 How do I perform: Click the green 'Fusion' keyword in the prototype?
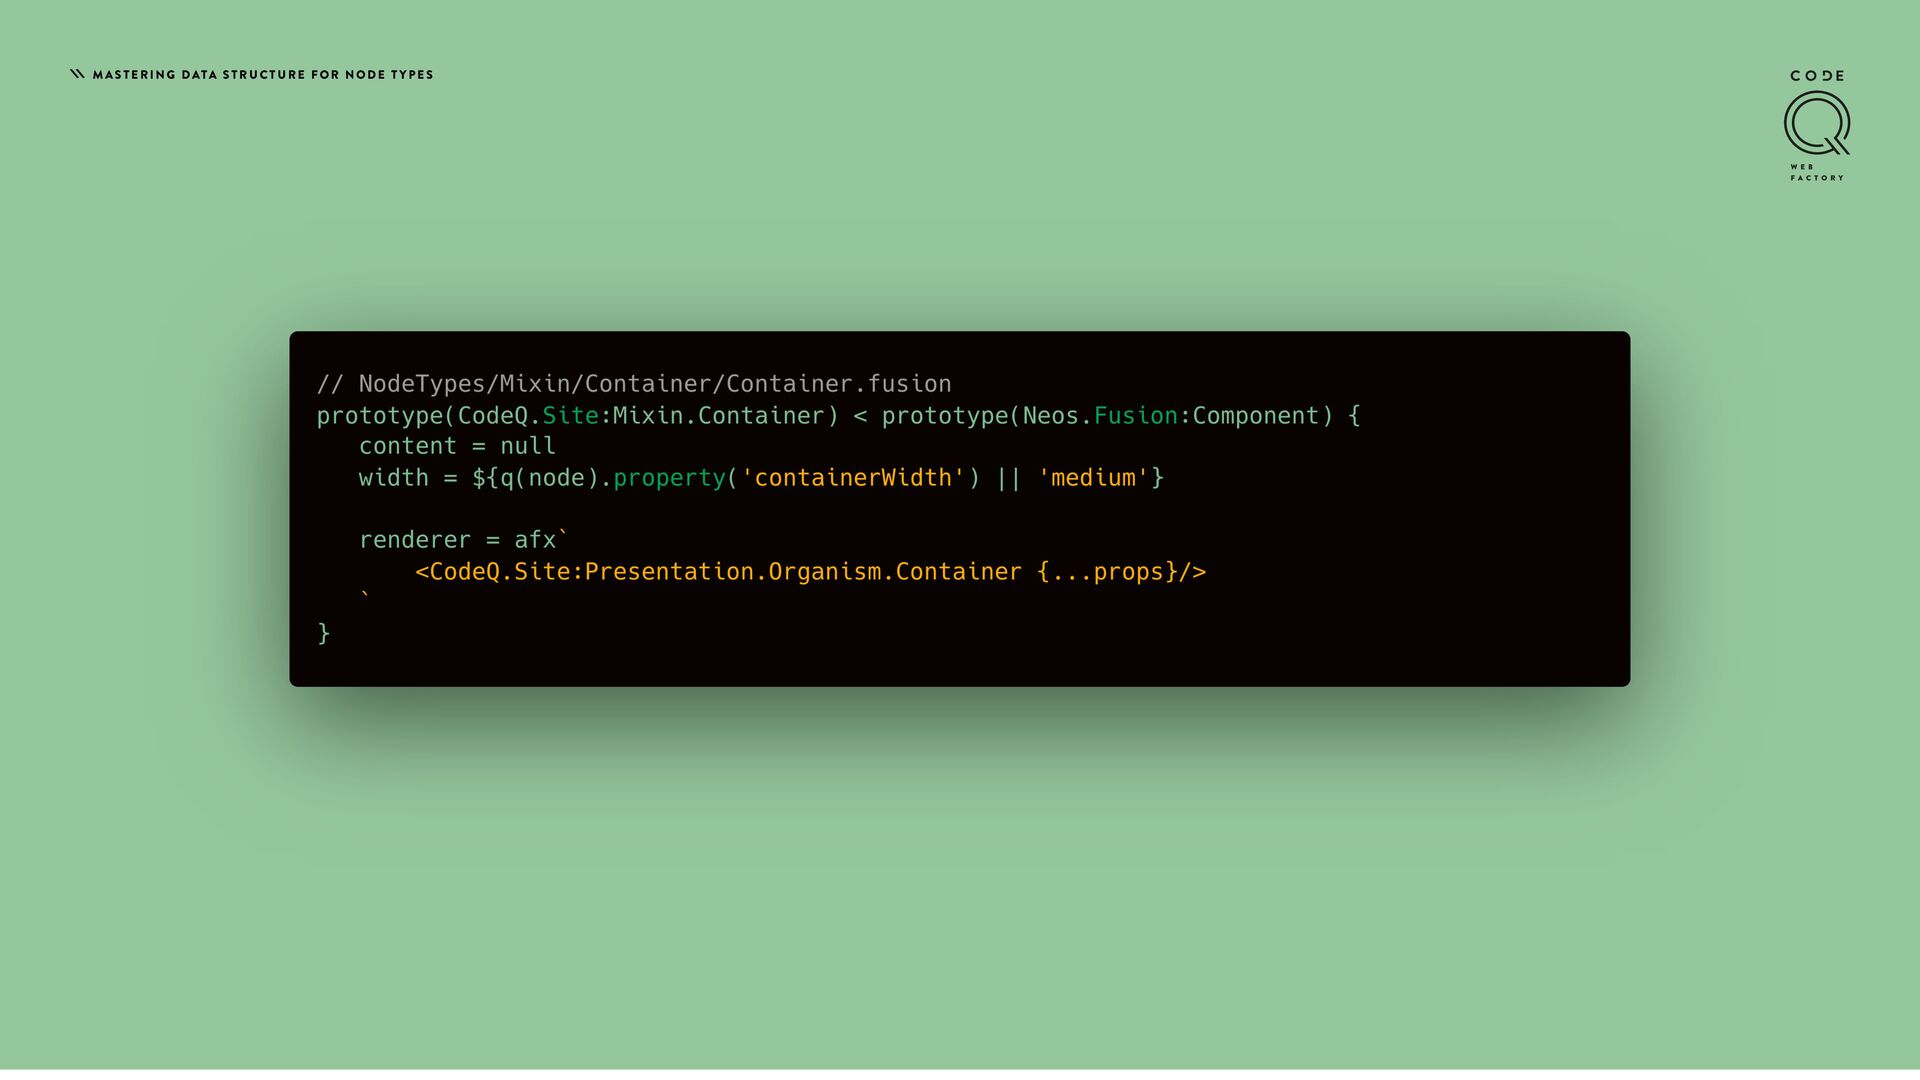click(1135, 416)
